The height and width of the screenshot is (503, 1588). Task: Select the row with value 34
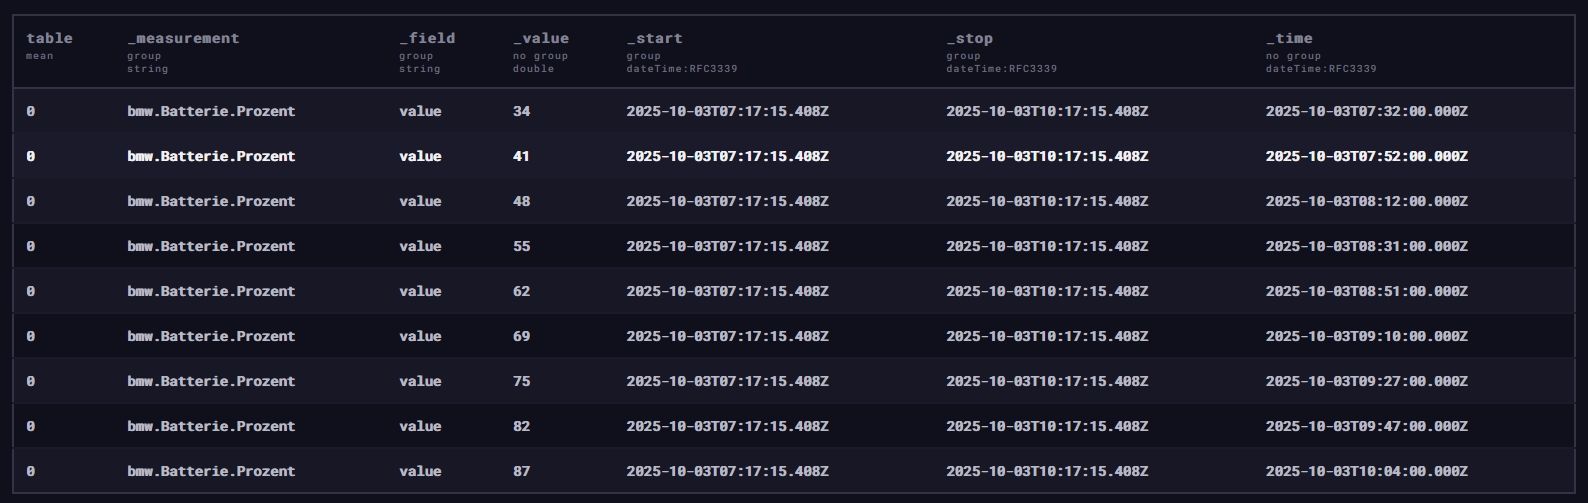521,111
